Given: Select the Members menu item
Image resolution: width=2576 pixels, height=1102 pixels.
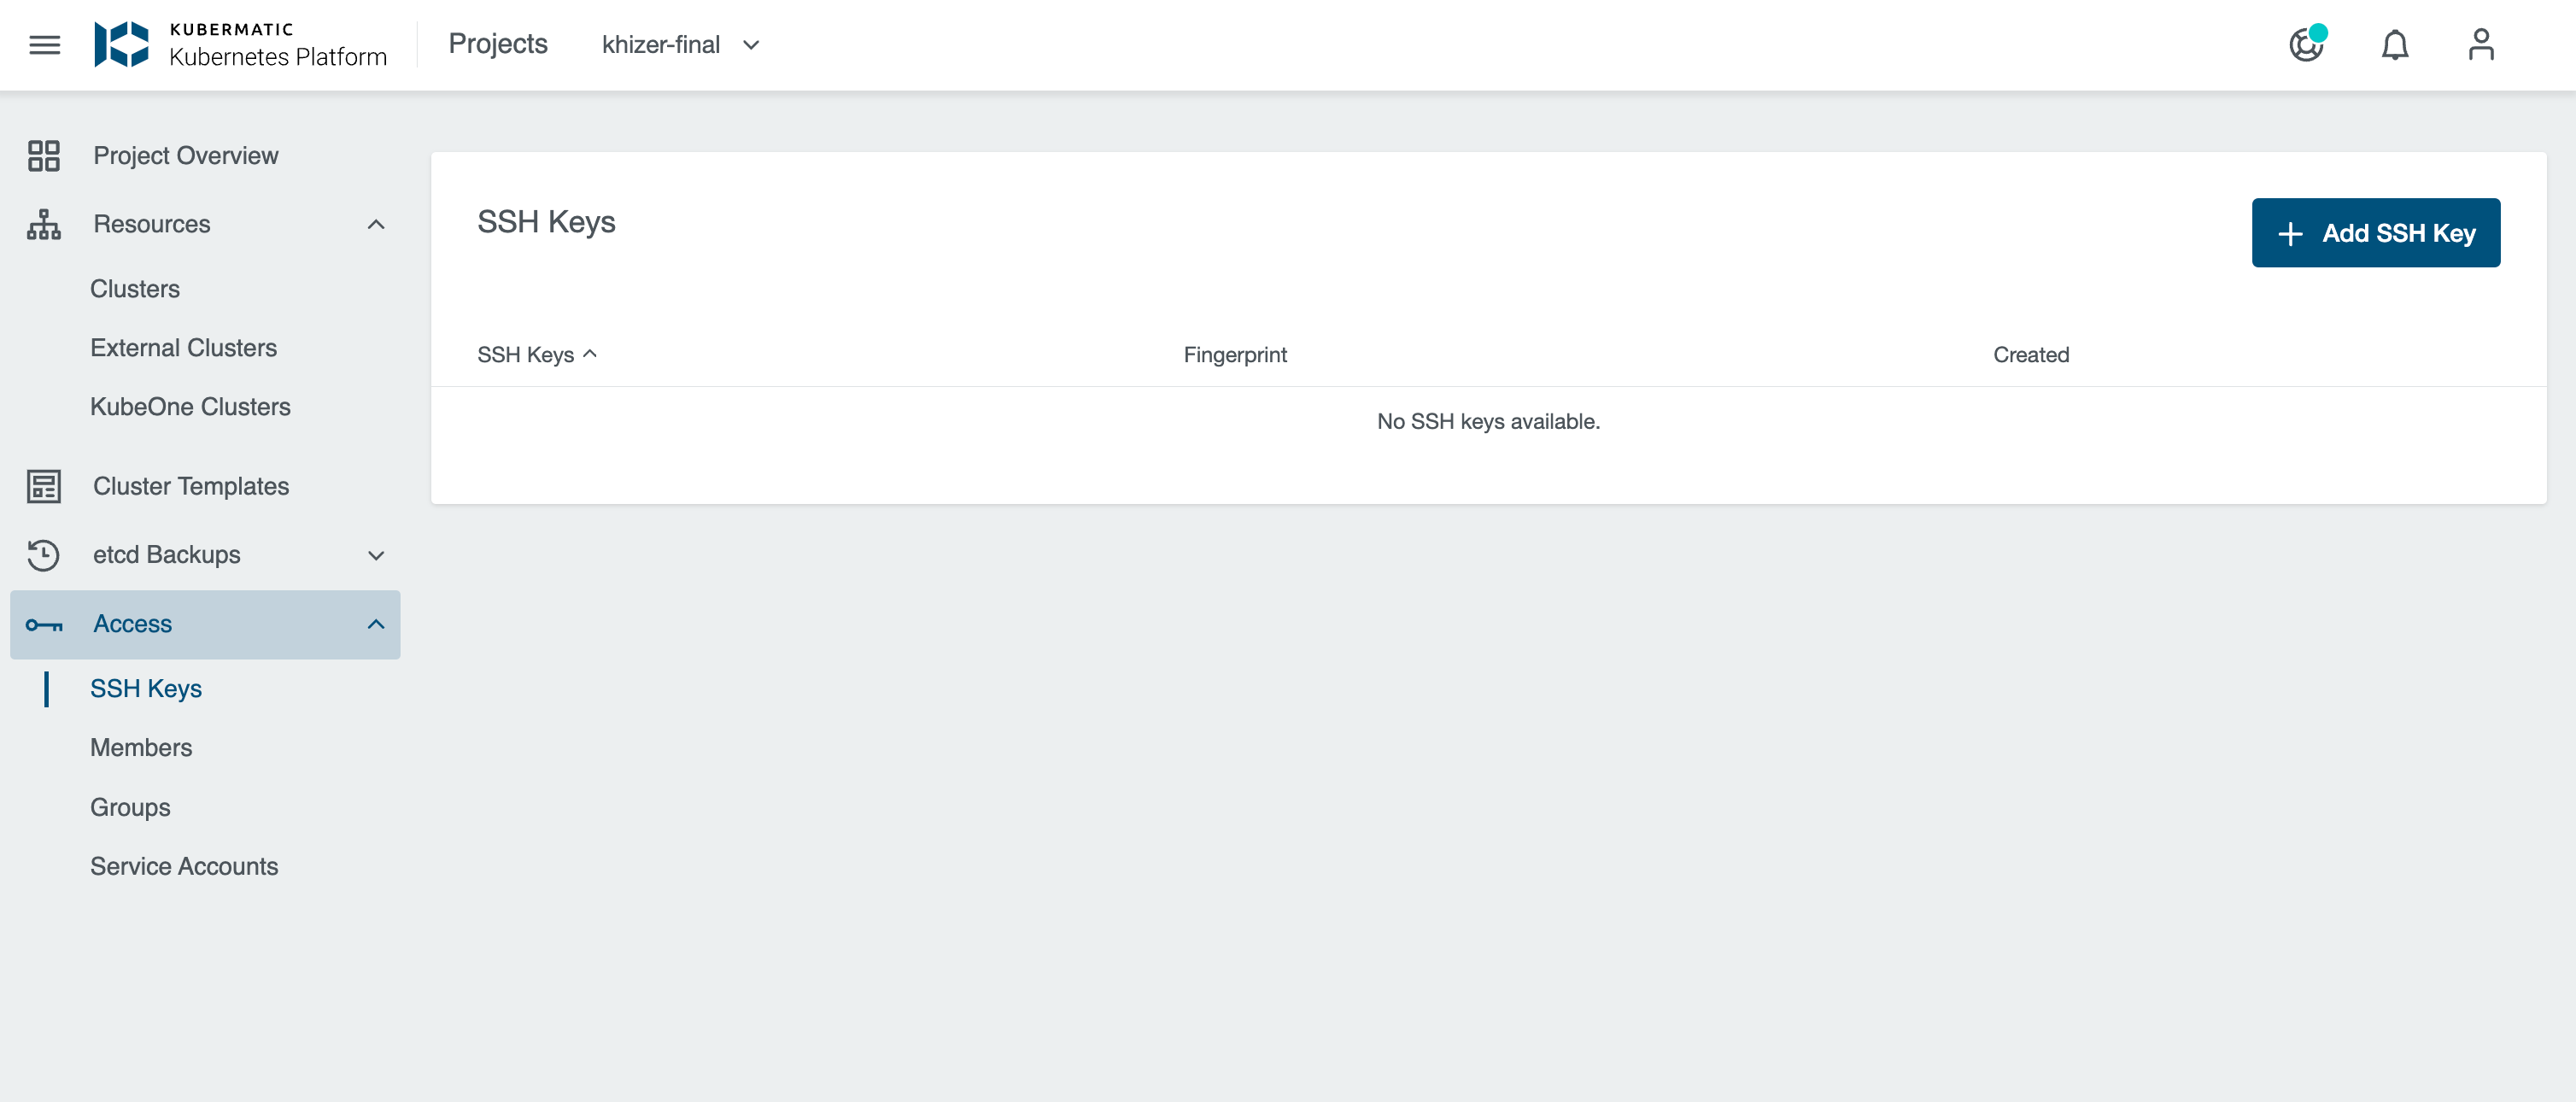Looking at the screenshot, I should (141, 747).
